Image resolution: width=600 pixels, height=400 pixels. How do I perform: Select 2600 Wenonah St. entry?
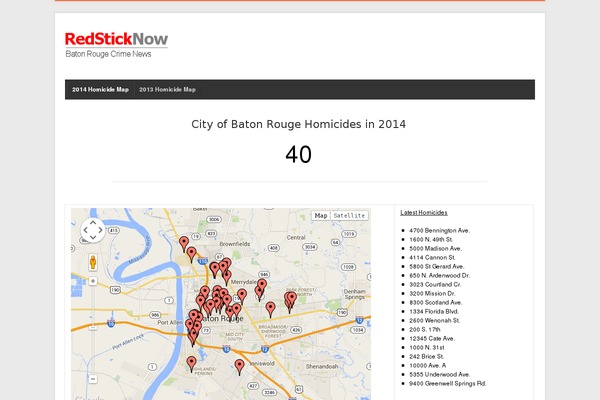[x=435, y=321]
